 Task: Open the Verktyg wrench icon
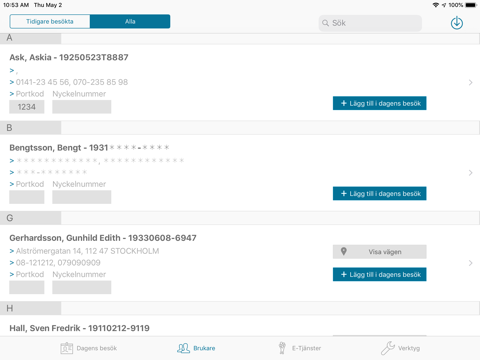pyautogui.click(x=388, y=348)
